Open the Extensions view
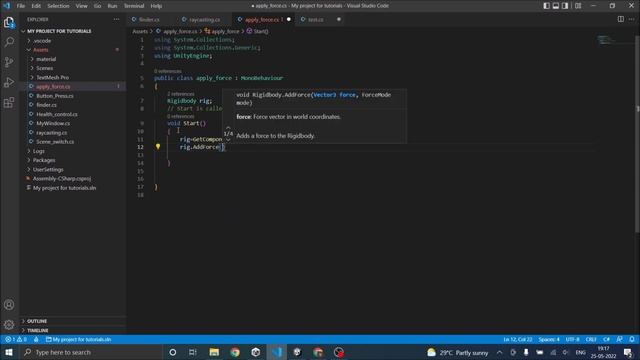This screenshot has height=360, width=640. 9,102
